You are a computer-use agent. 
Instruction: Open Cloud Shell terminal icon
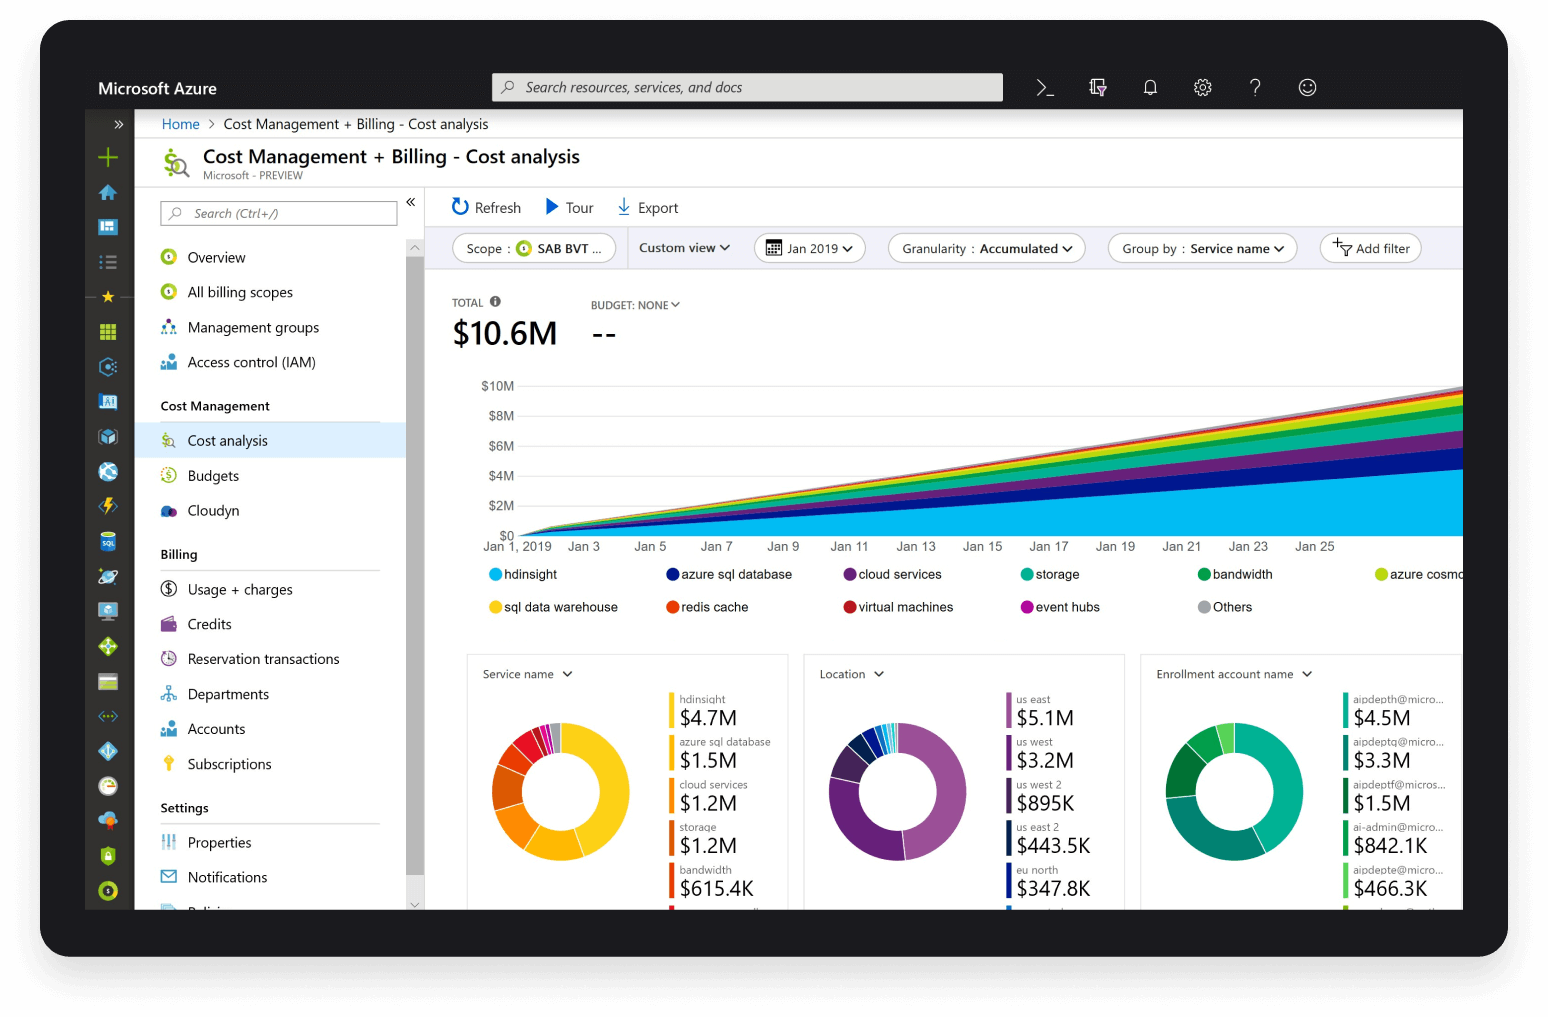pos(1045,88)
